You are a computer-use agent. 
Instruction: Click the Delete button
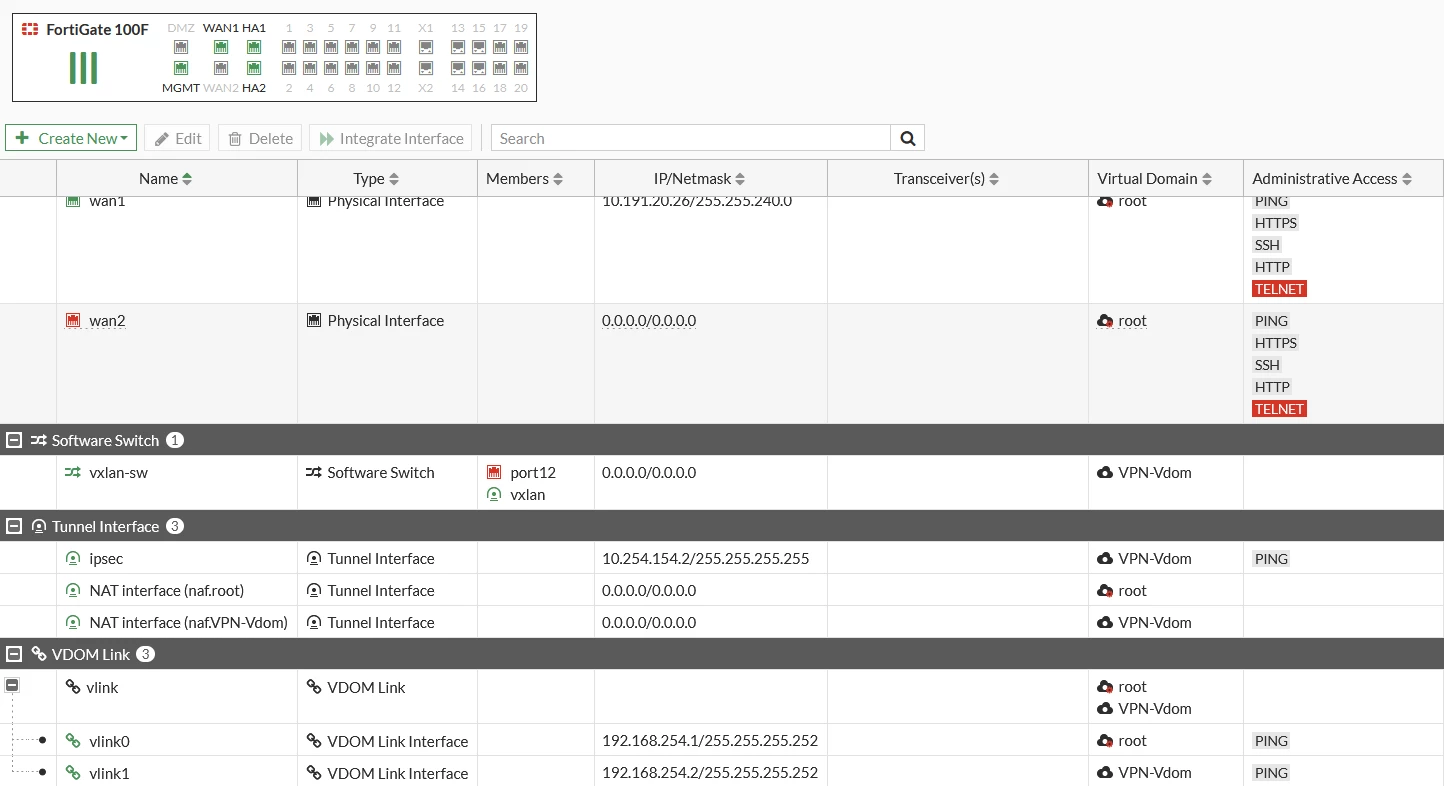coord(260,138)
